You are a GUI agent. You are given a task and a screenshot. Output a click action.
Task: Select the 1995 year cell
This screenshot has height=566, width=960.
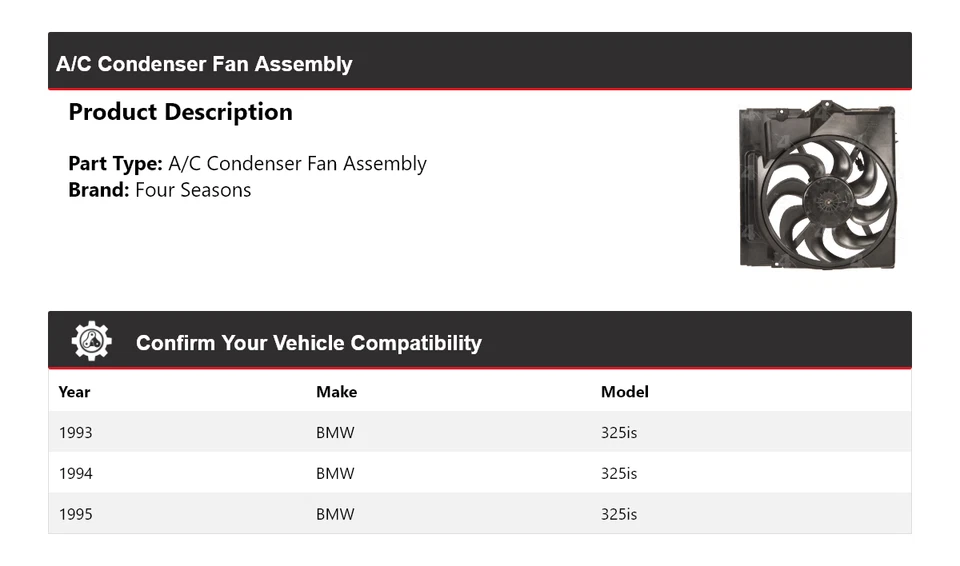(x=75, y=514)
